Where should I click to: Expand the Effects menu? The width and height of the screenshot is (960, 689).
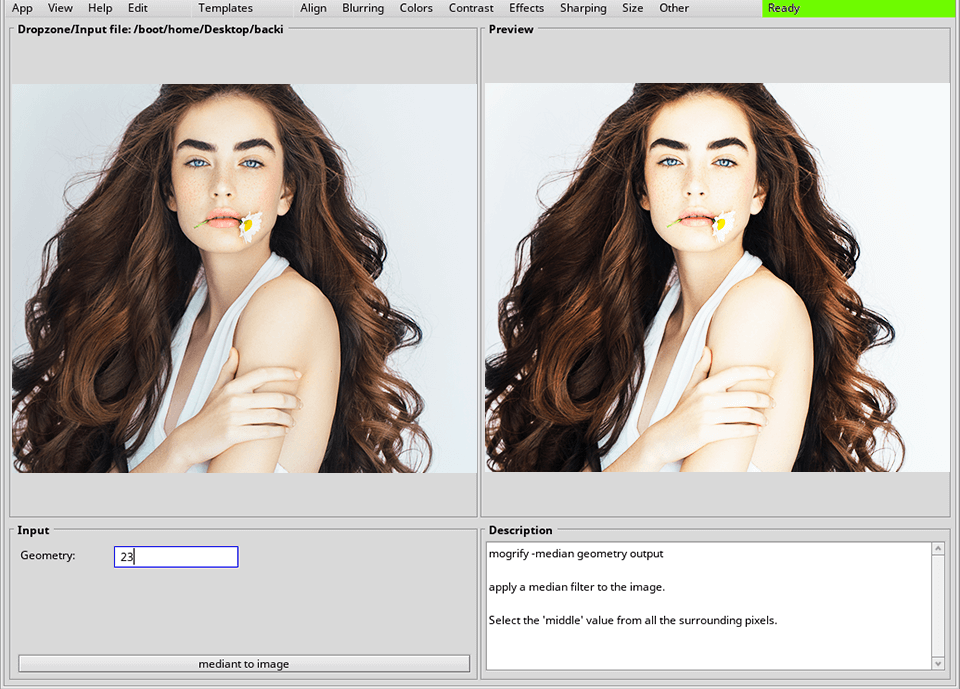point(527,8)
